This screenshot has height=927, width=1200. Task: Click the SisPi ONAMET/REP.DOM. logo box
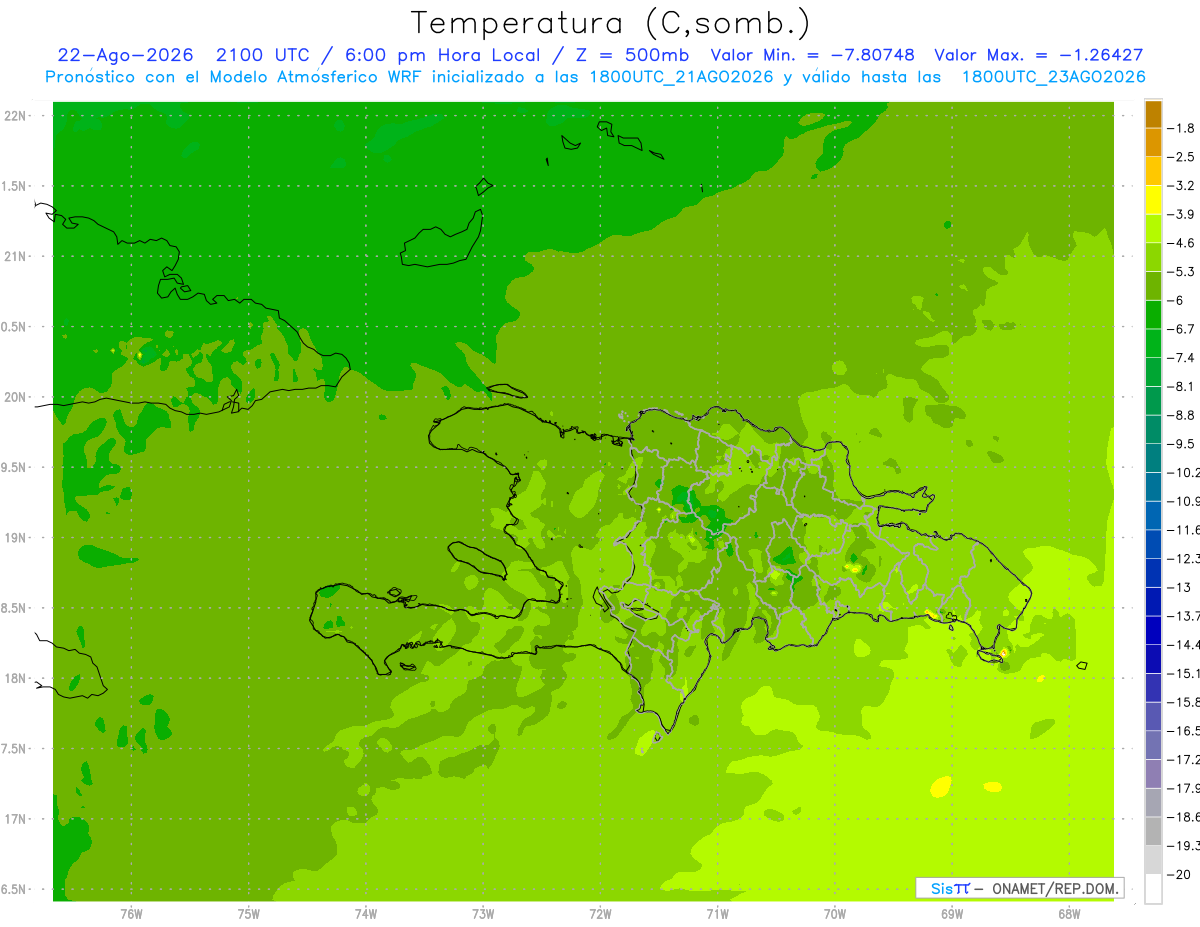(1019, 888)
